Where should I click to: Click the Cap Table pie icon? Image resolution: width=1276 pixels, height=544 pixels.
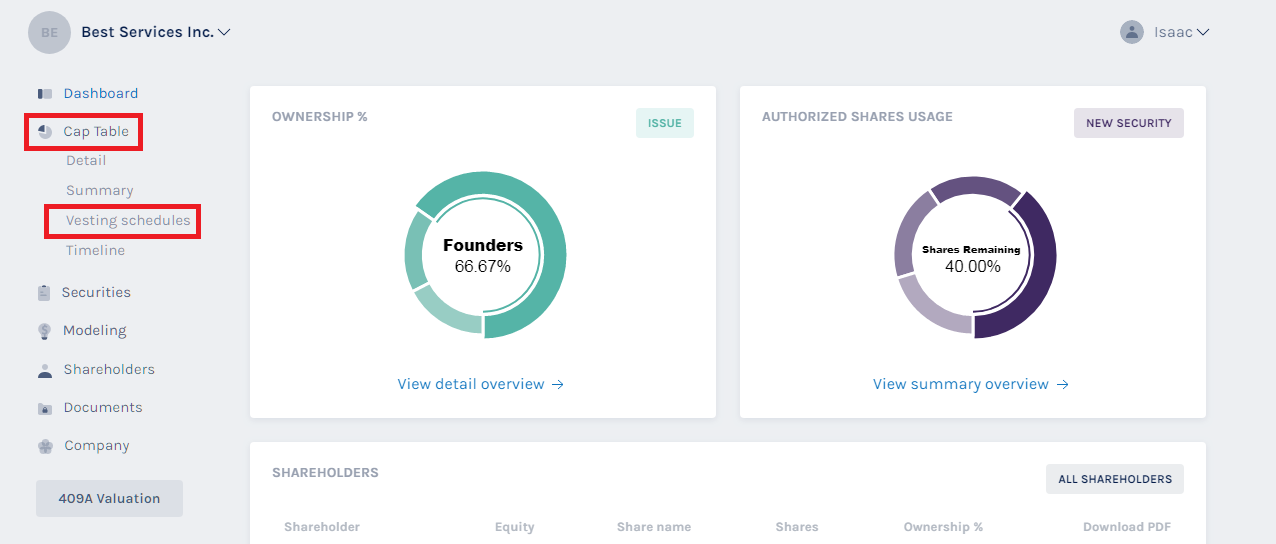(x=45, y=132)
